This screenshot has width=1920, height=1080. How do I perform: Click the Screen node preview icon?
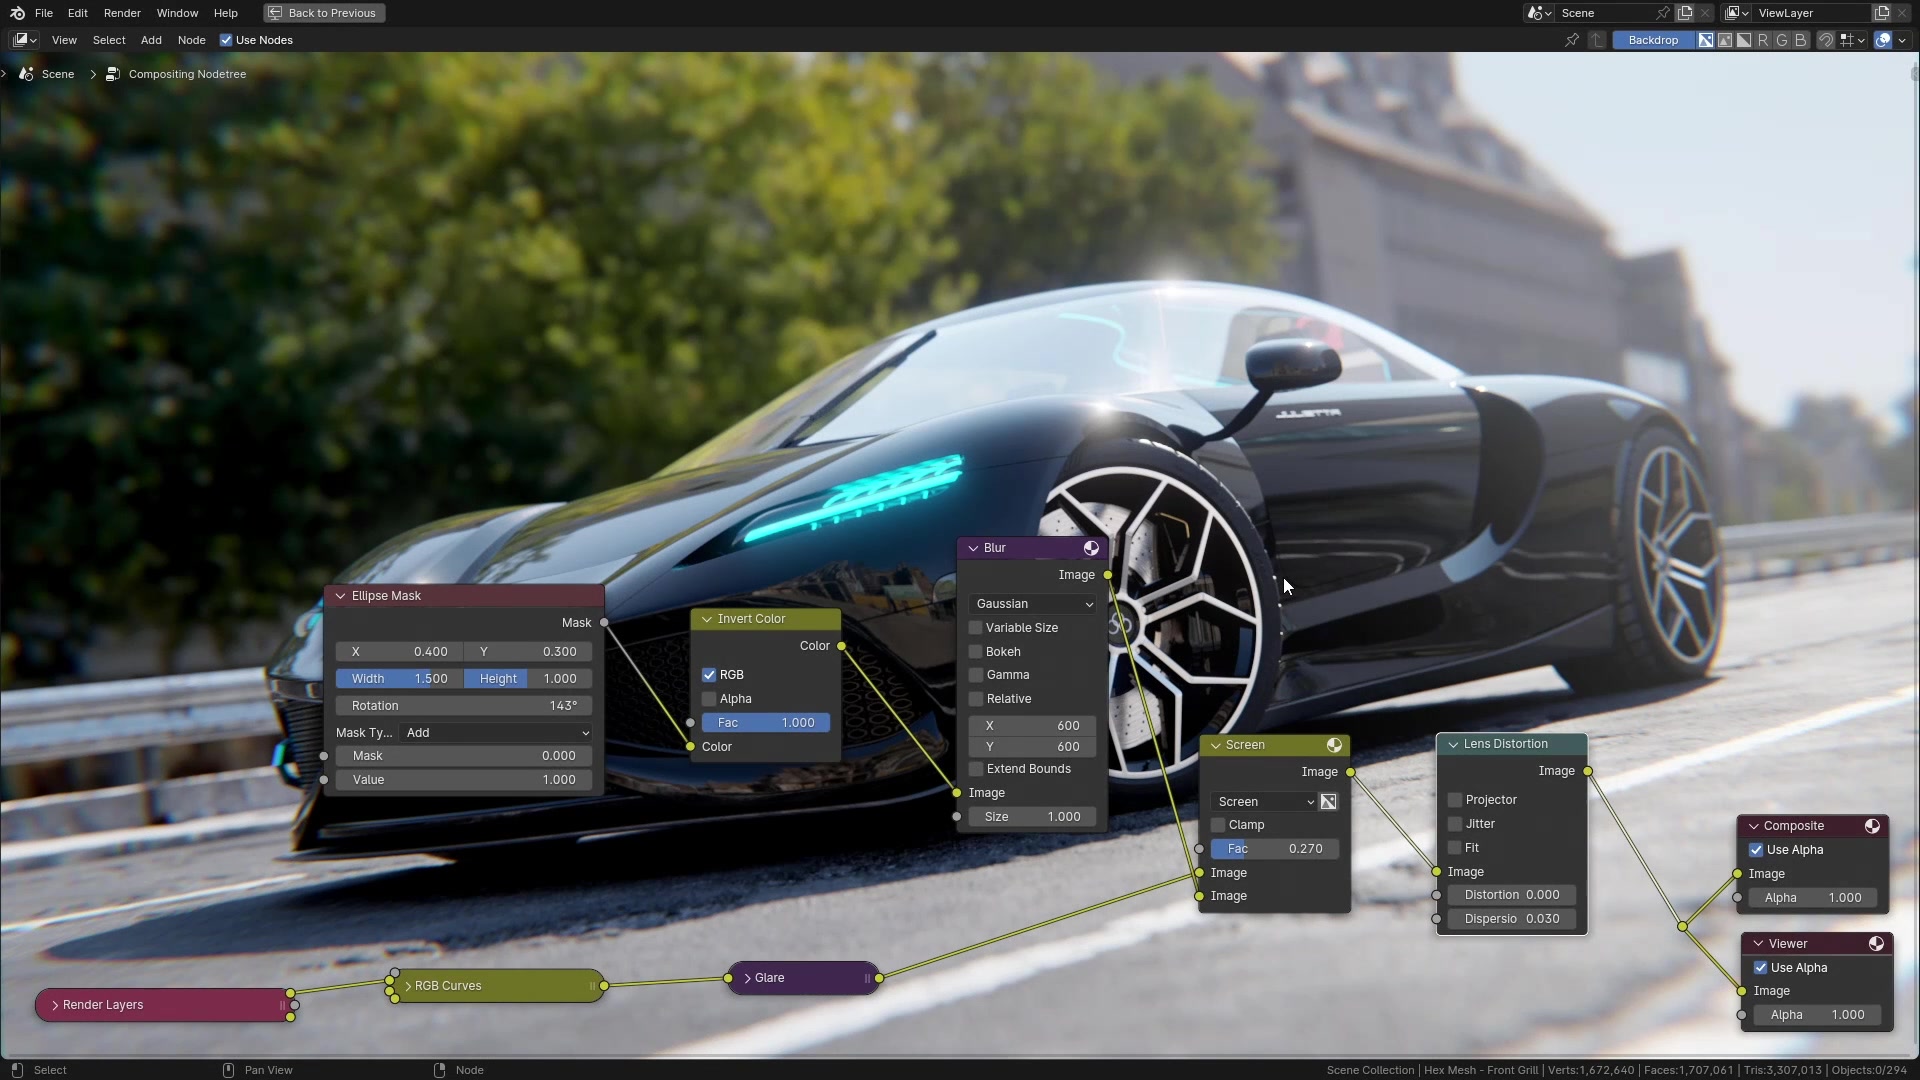coord(1334,745)
